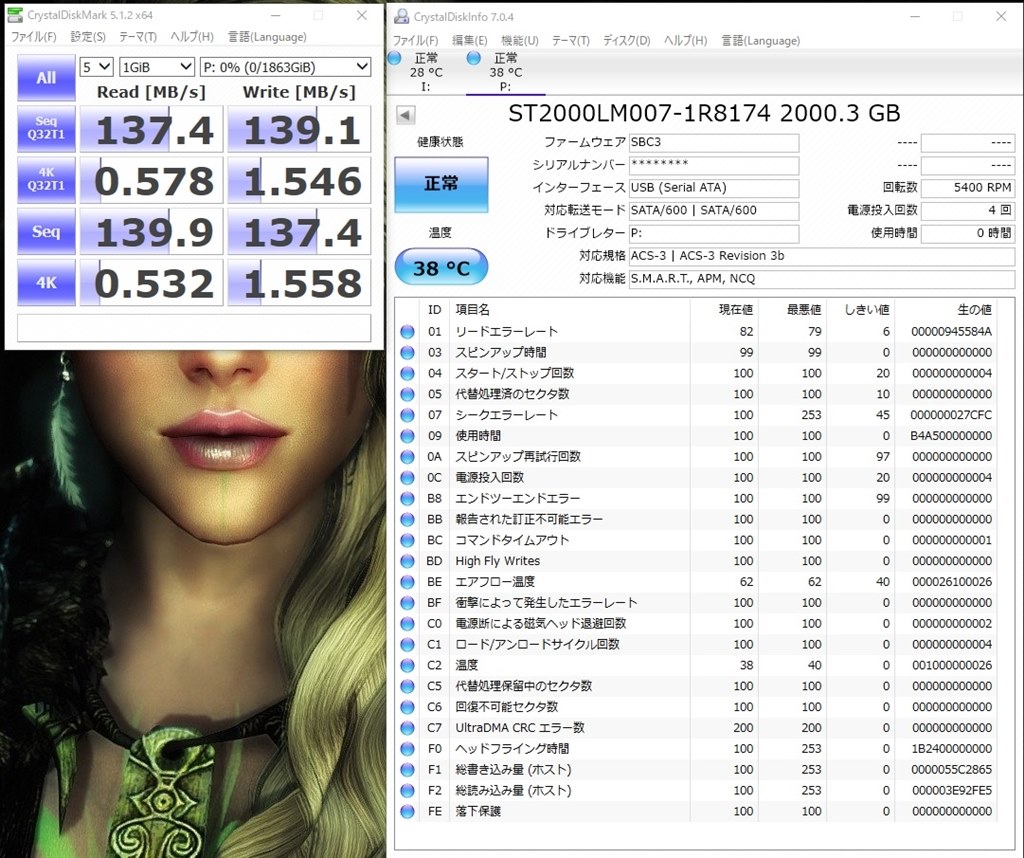Image resolution: width=1024 pixels, height=858 pixels.
Task: Start the plain 4K benchmark
Action: (46, 283)
